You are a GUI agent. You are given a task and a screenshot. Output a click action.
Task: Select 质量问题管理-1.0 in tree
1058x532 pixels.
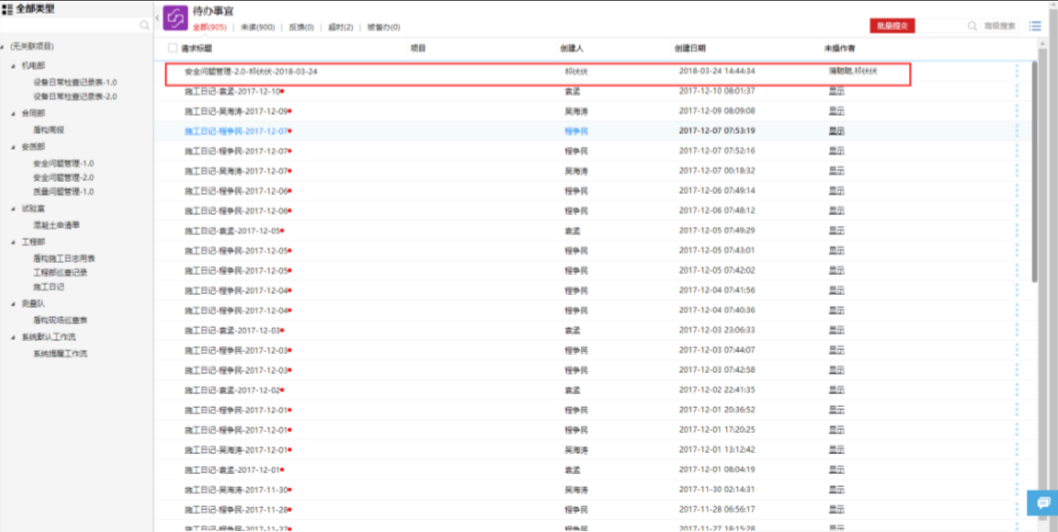[x=63, y=192]
